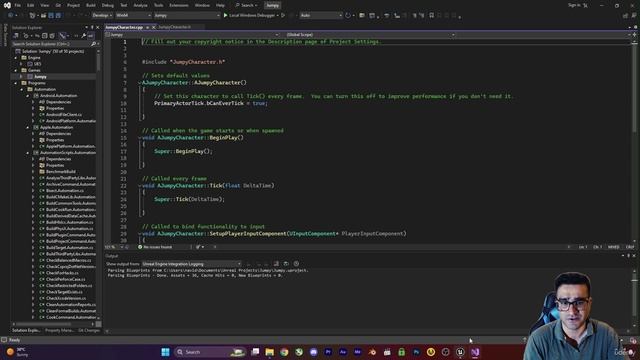Click the Start Without Debugging icon

tap(283, 16)
